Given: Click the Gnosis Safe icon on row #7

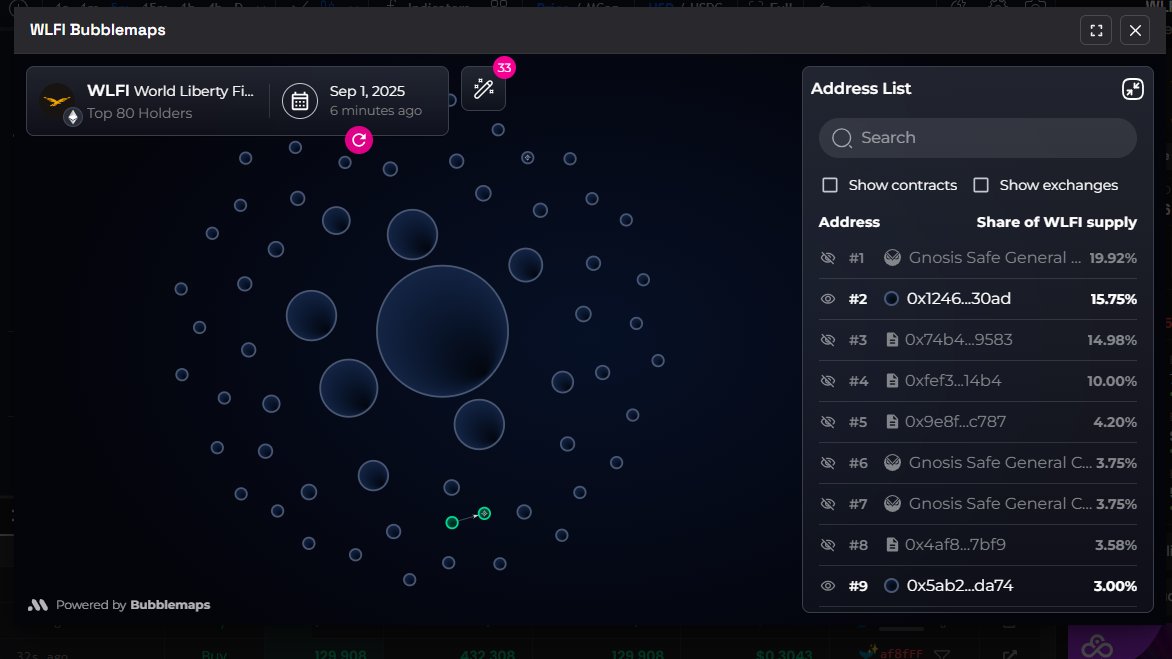Looking at the screenshot, I should tap(892, 504).
